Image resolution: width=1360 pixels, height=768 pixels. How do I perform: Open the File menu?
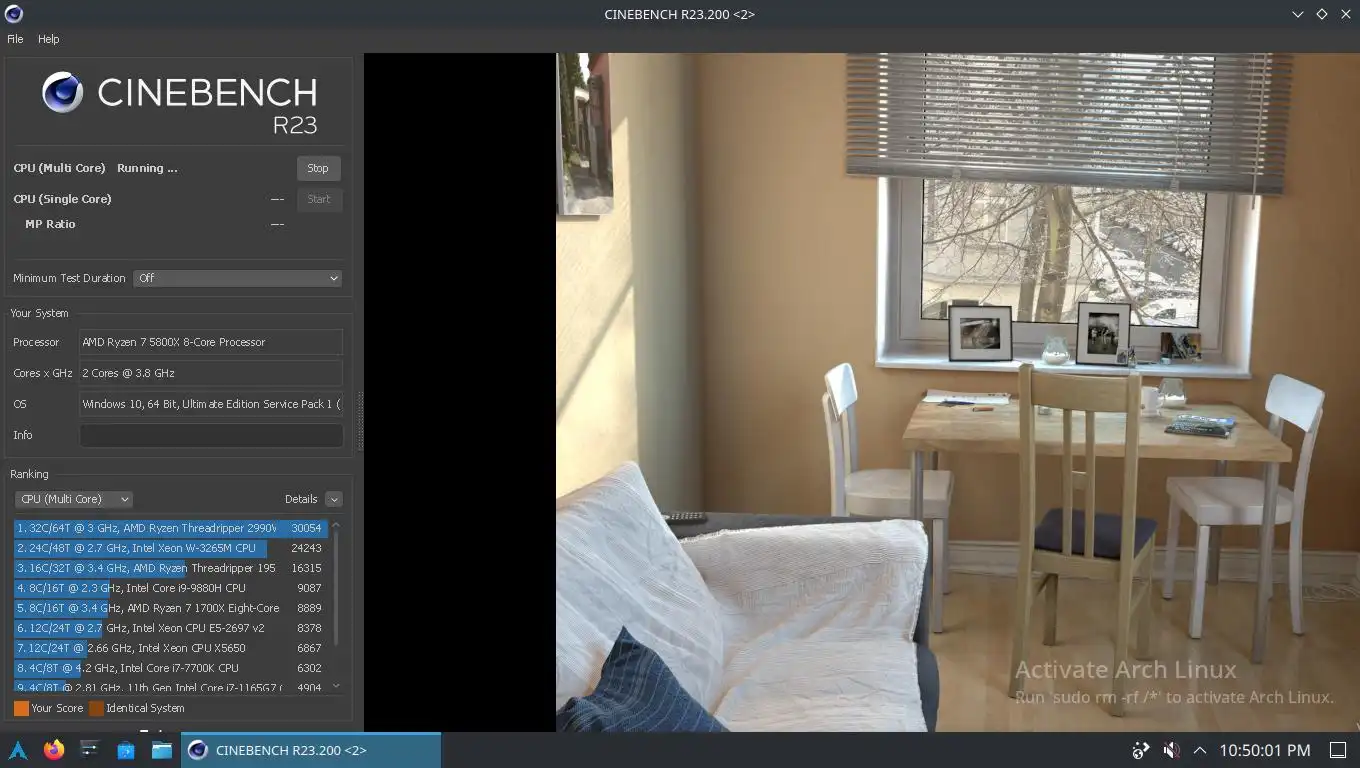point(15,39)
